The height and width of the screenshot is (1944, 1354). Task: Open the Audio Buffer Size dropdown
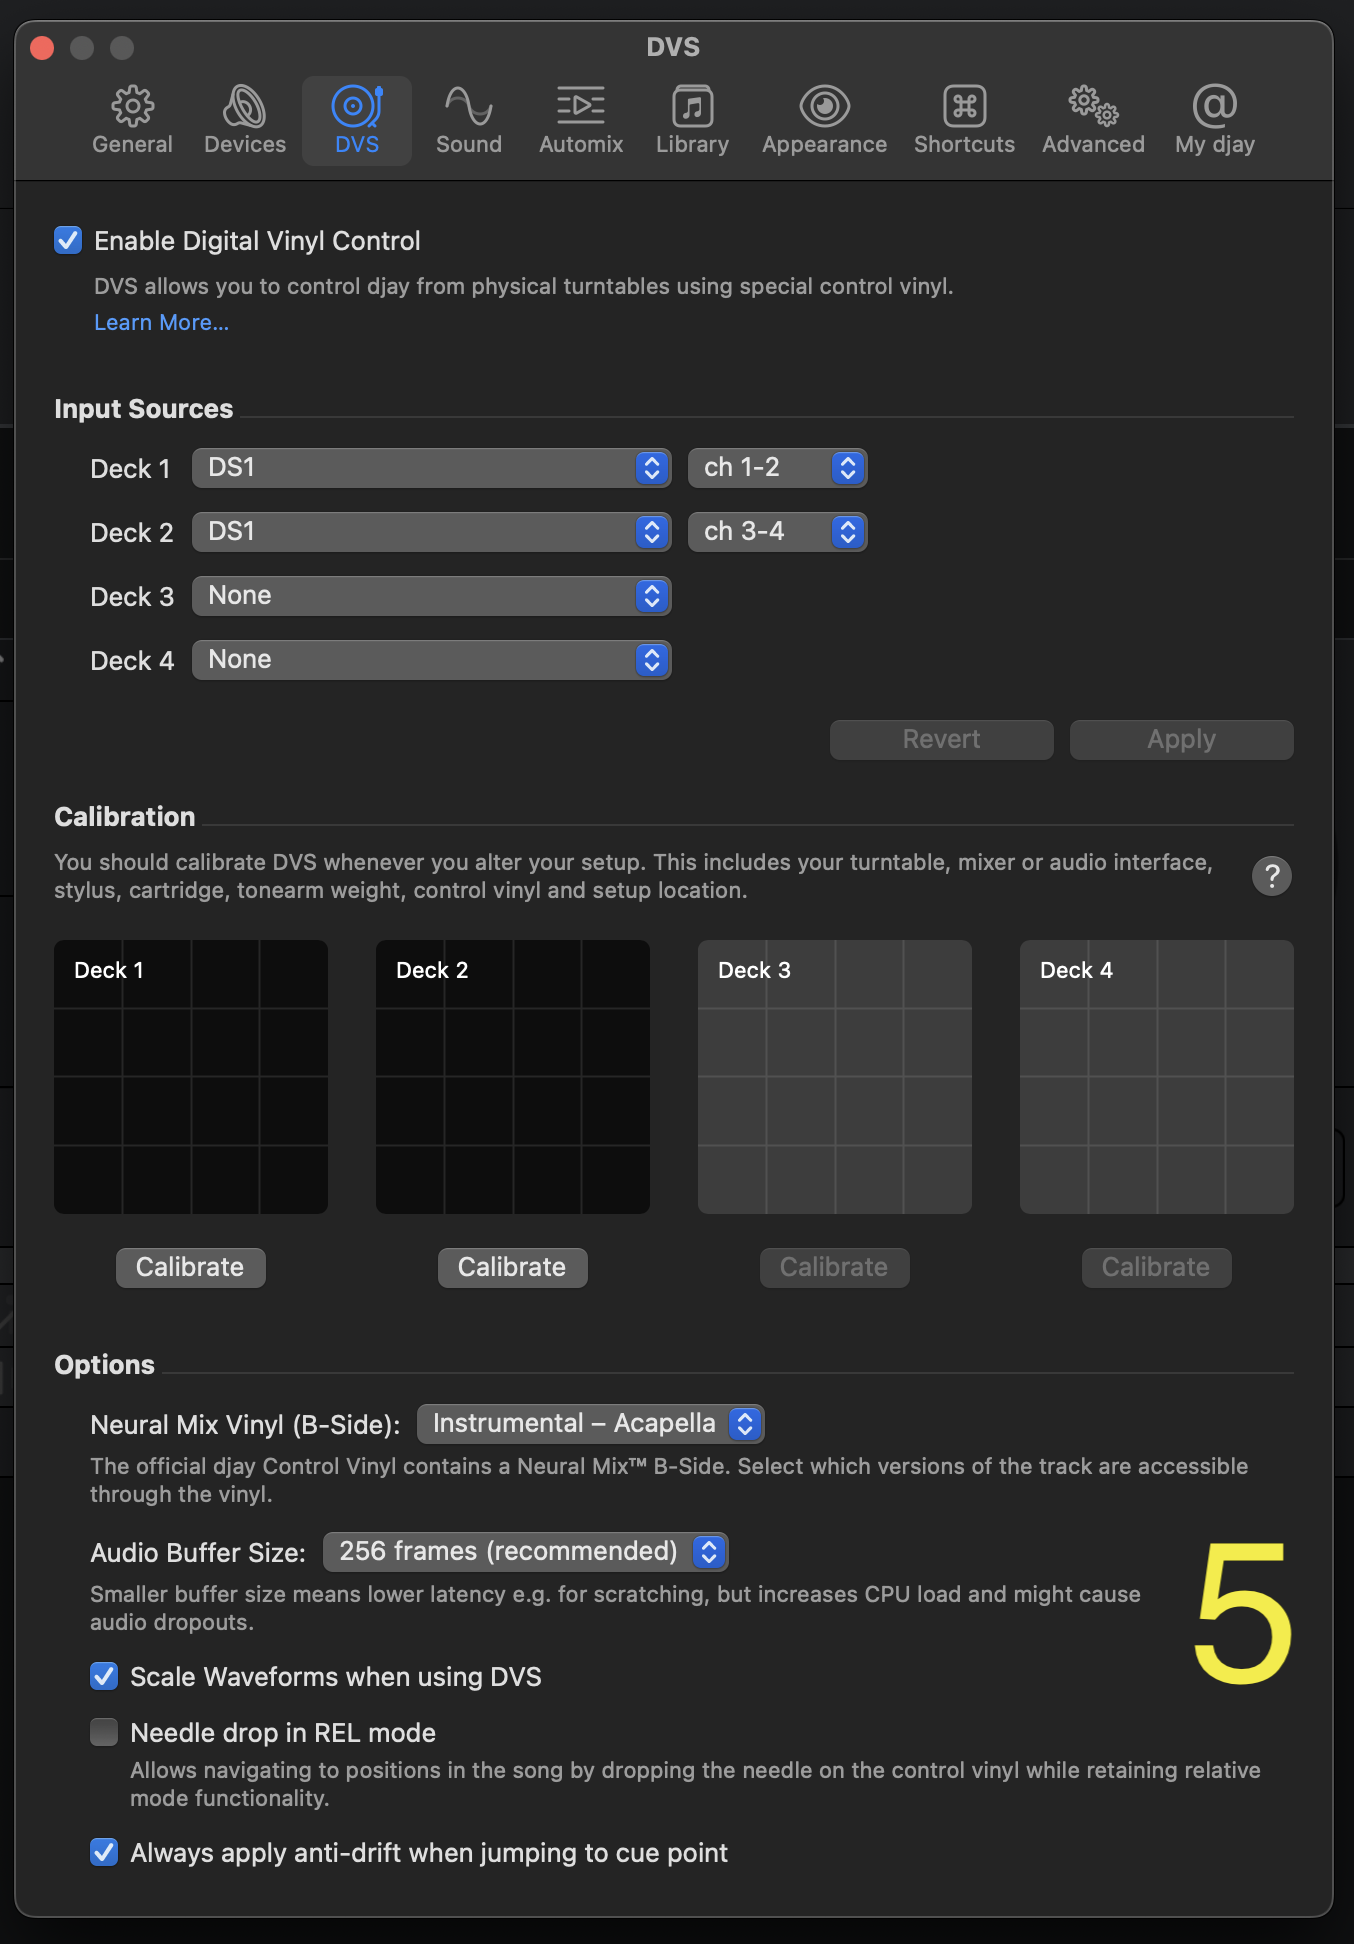[525, 1552]
